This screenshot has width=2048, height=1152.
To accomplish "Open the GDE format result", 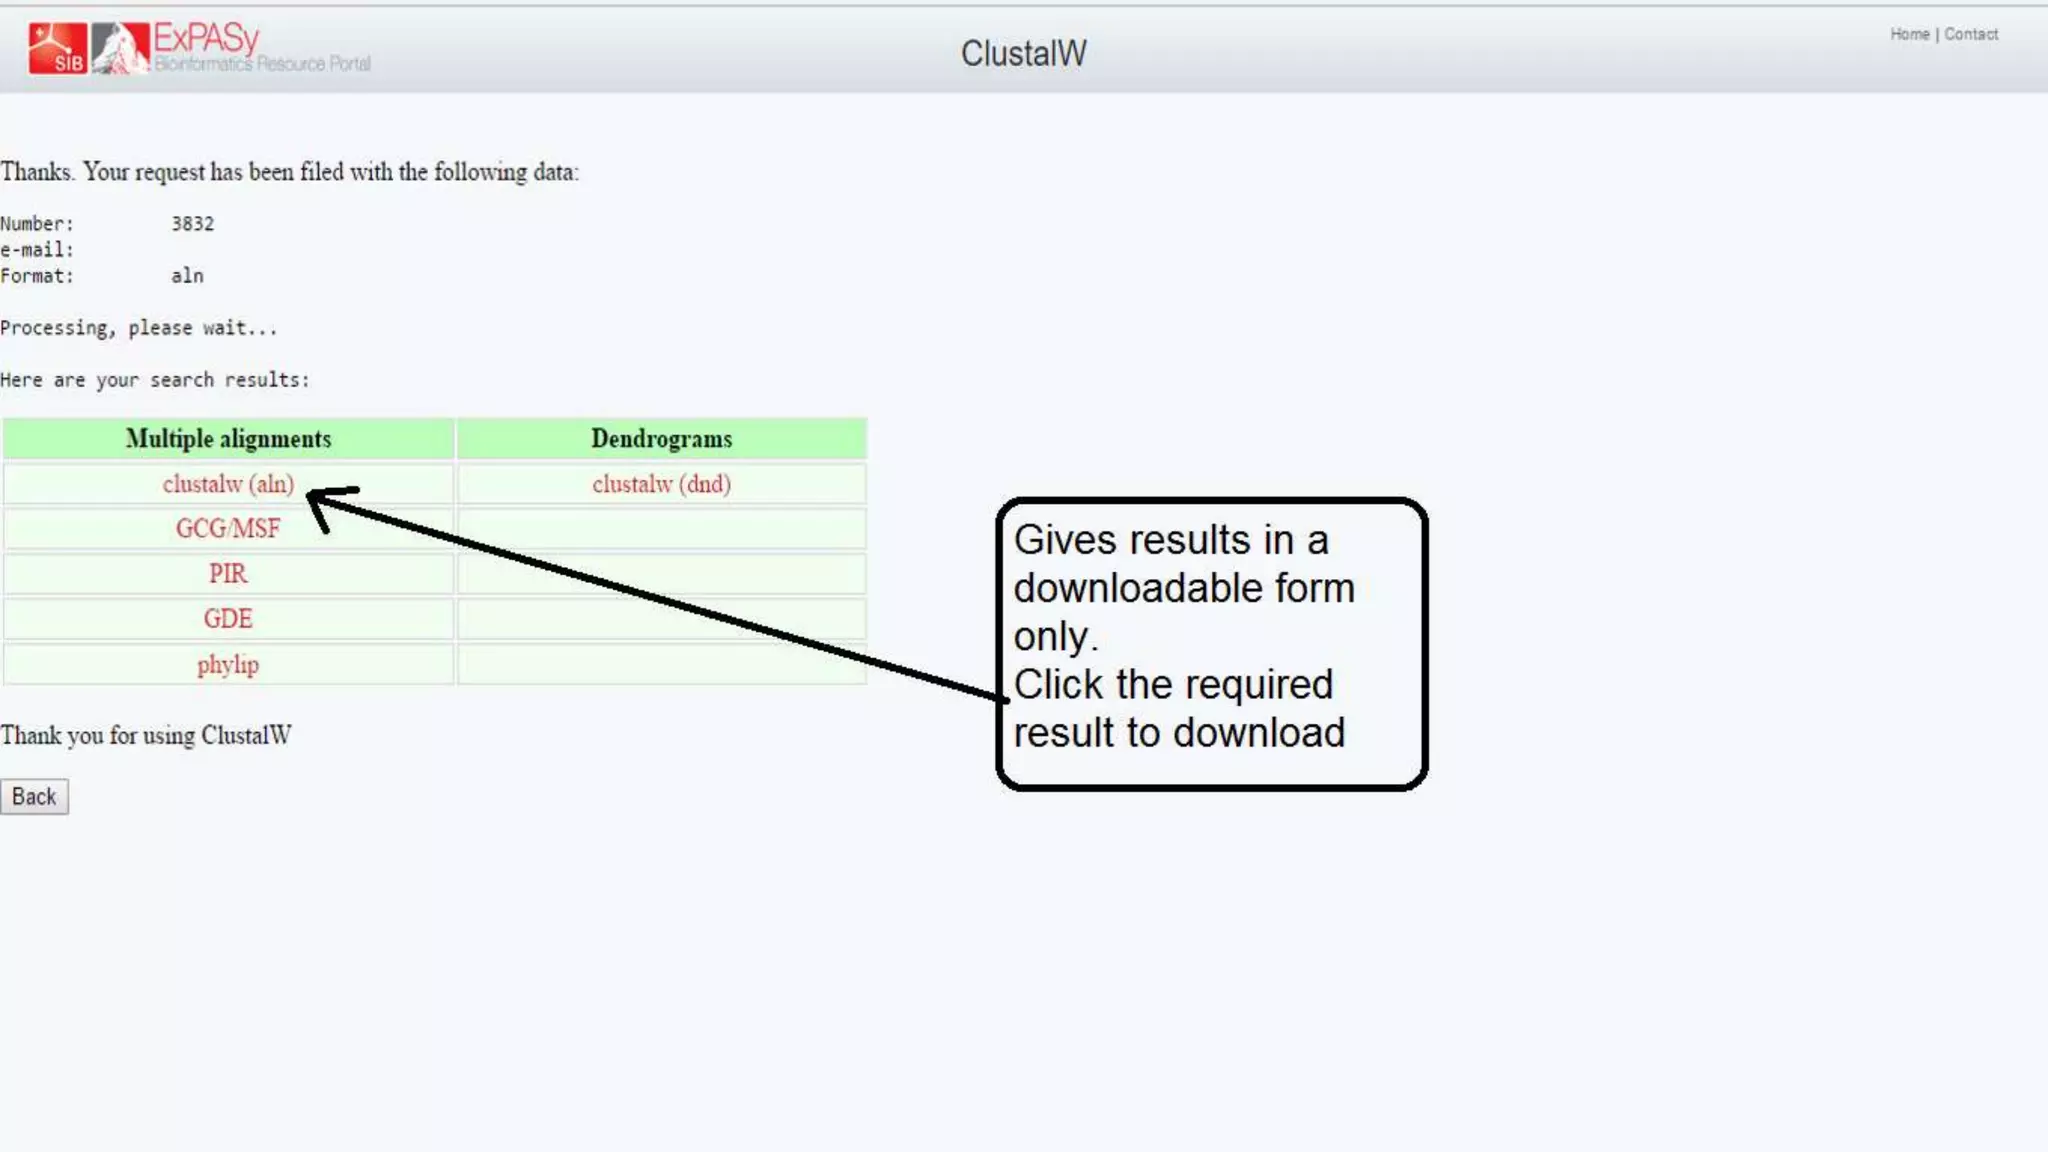I will tap(228, 618).
